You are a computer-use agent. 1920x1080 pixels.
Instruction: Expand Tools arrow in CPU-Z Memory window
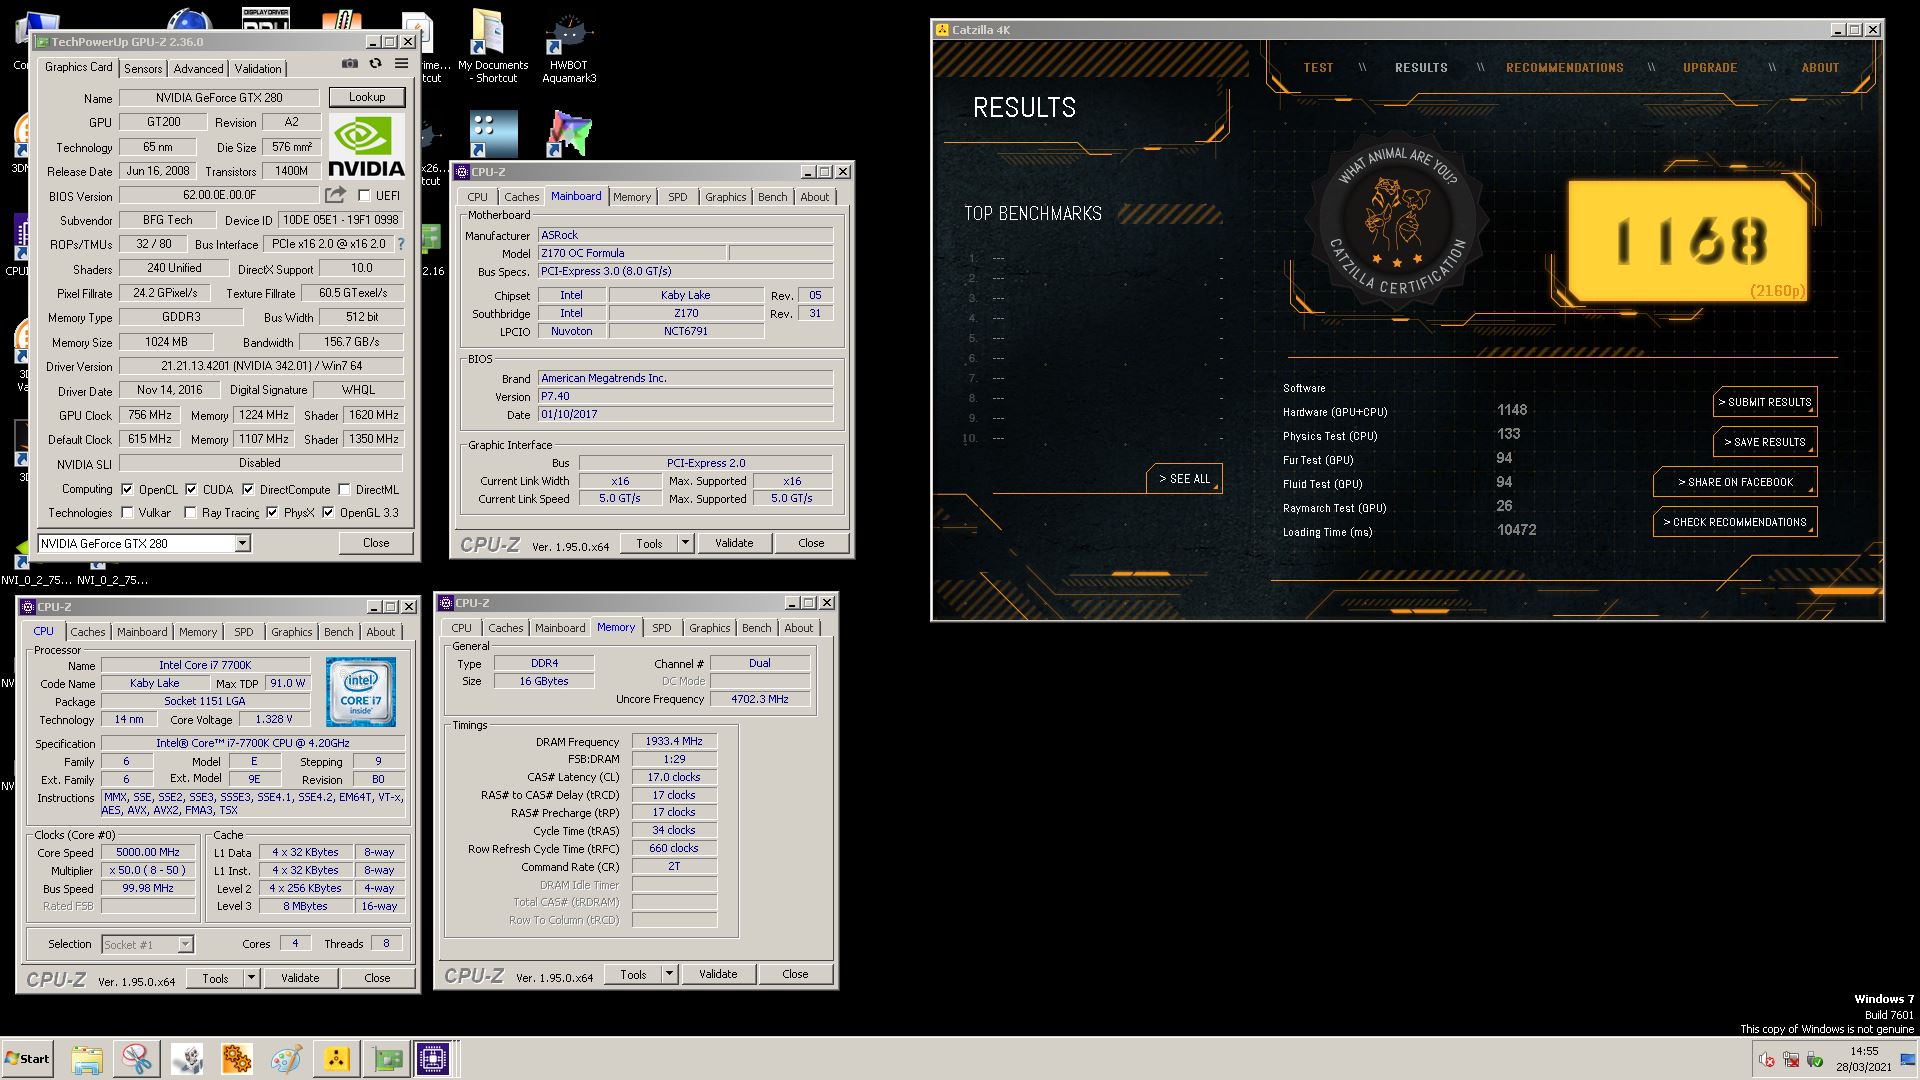pos(669,974)
